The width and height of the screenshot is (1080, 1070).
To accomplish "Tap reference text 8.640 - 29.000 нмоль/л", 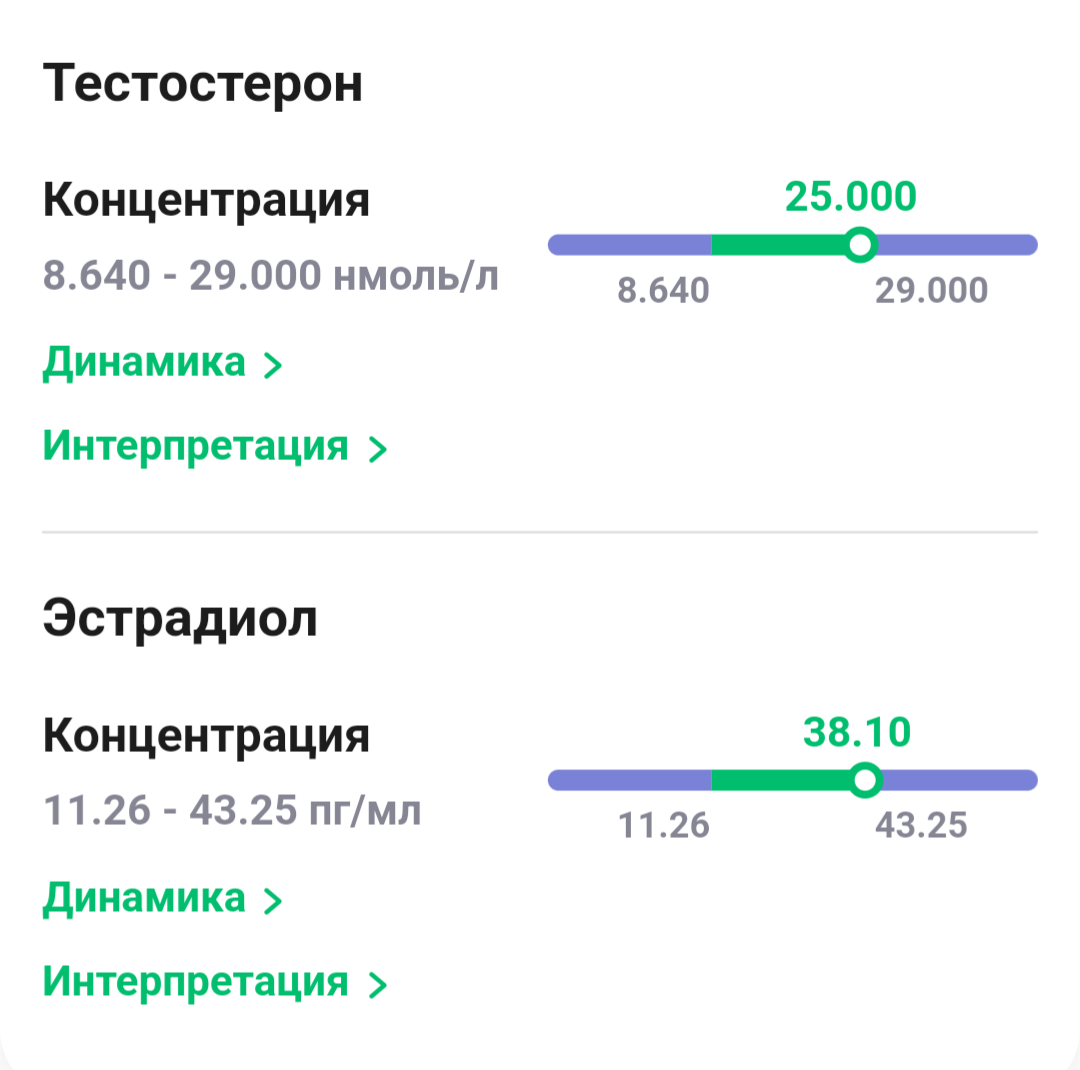I will tap(270, 274).
